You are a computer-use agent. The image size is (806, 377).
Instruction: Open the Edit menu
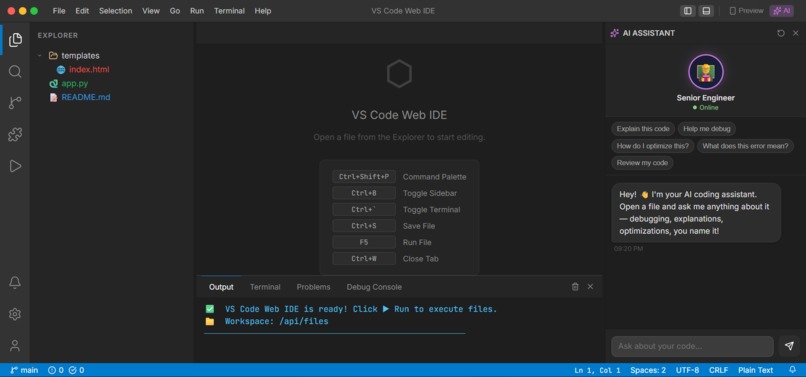pyautogui.click(x=82, y=11)
